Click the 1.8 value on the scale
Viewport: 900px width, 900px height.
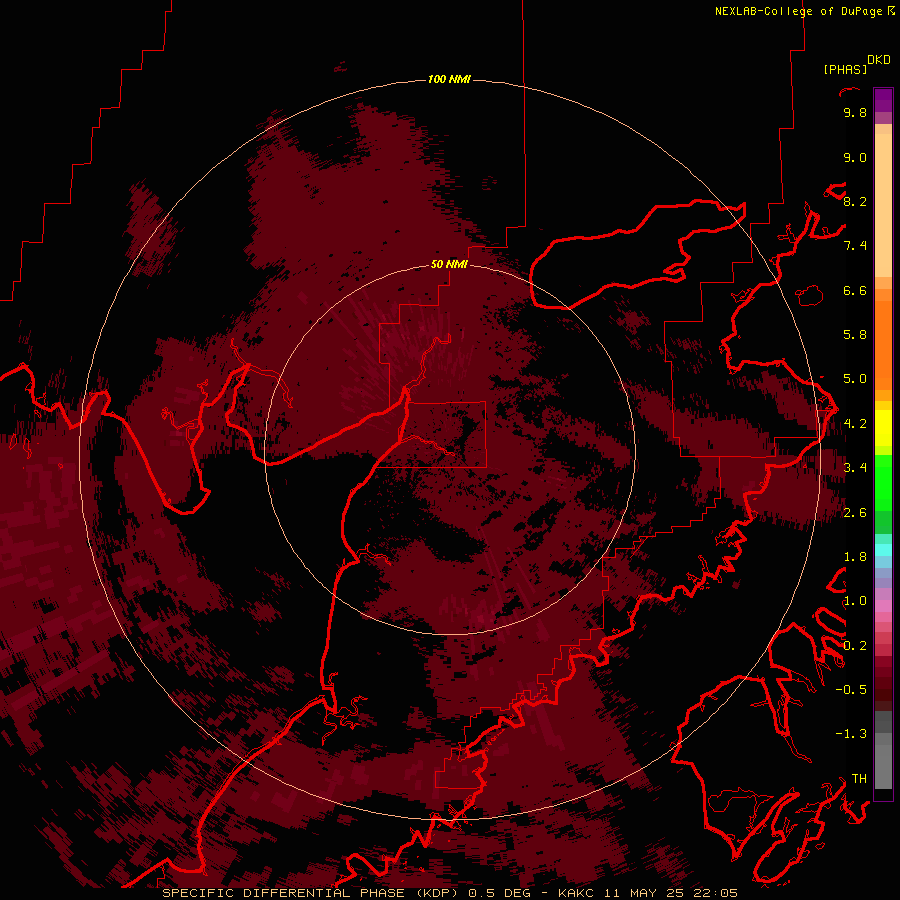(x=855, y=557)
